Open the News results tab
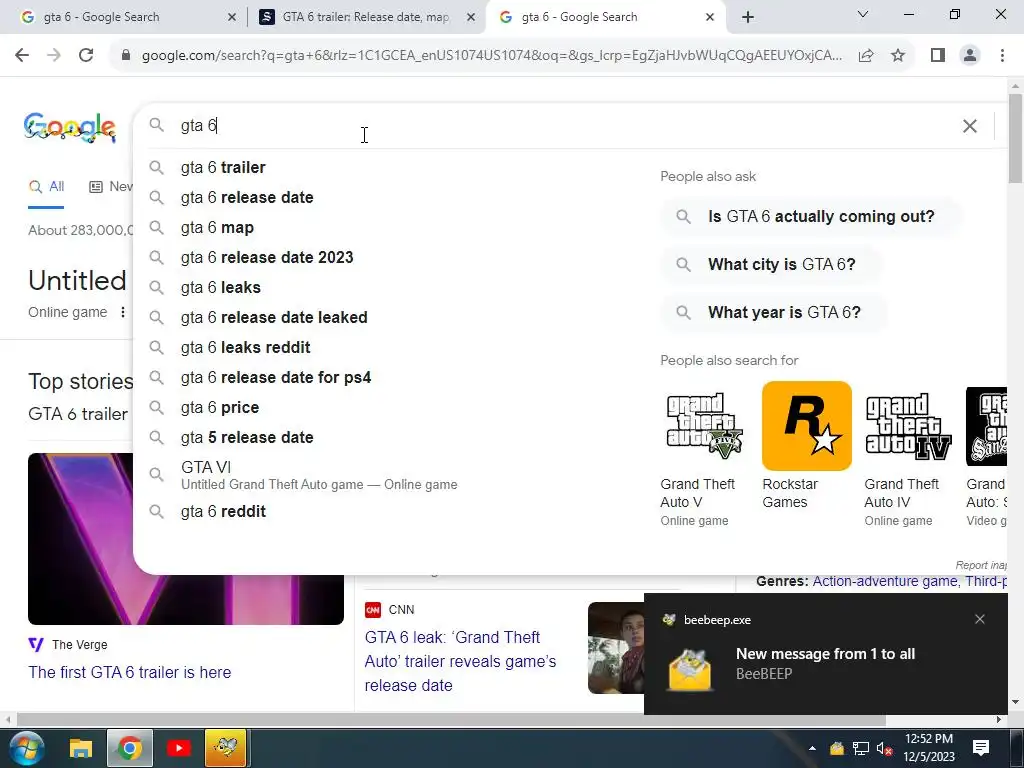 (110, 187)
